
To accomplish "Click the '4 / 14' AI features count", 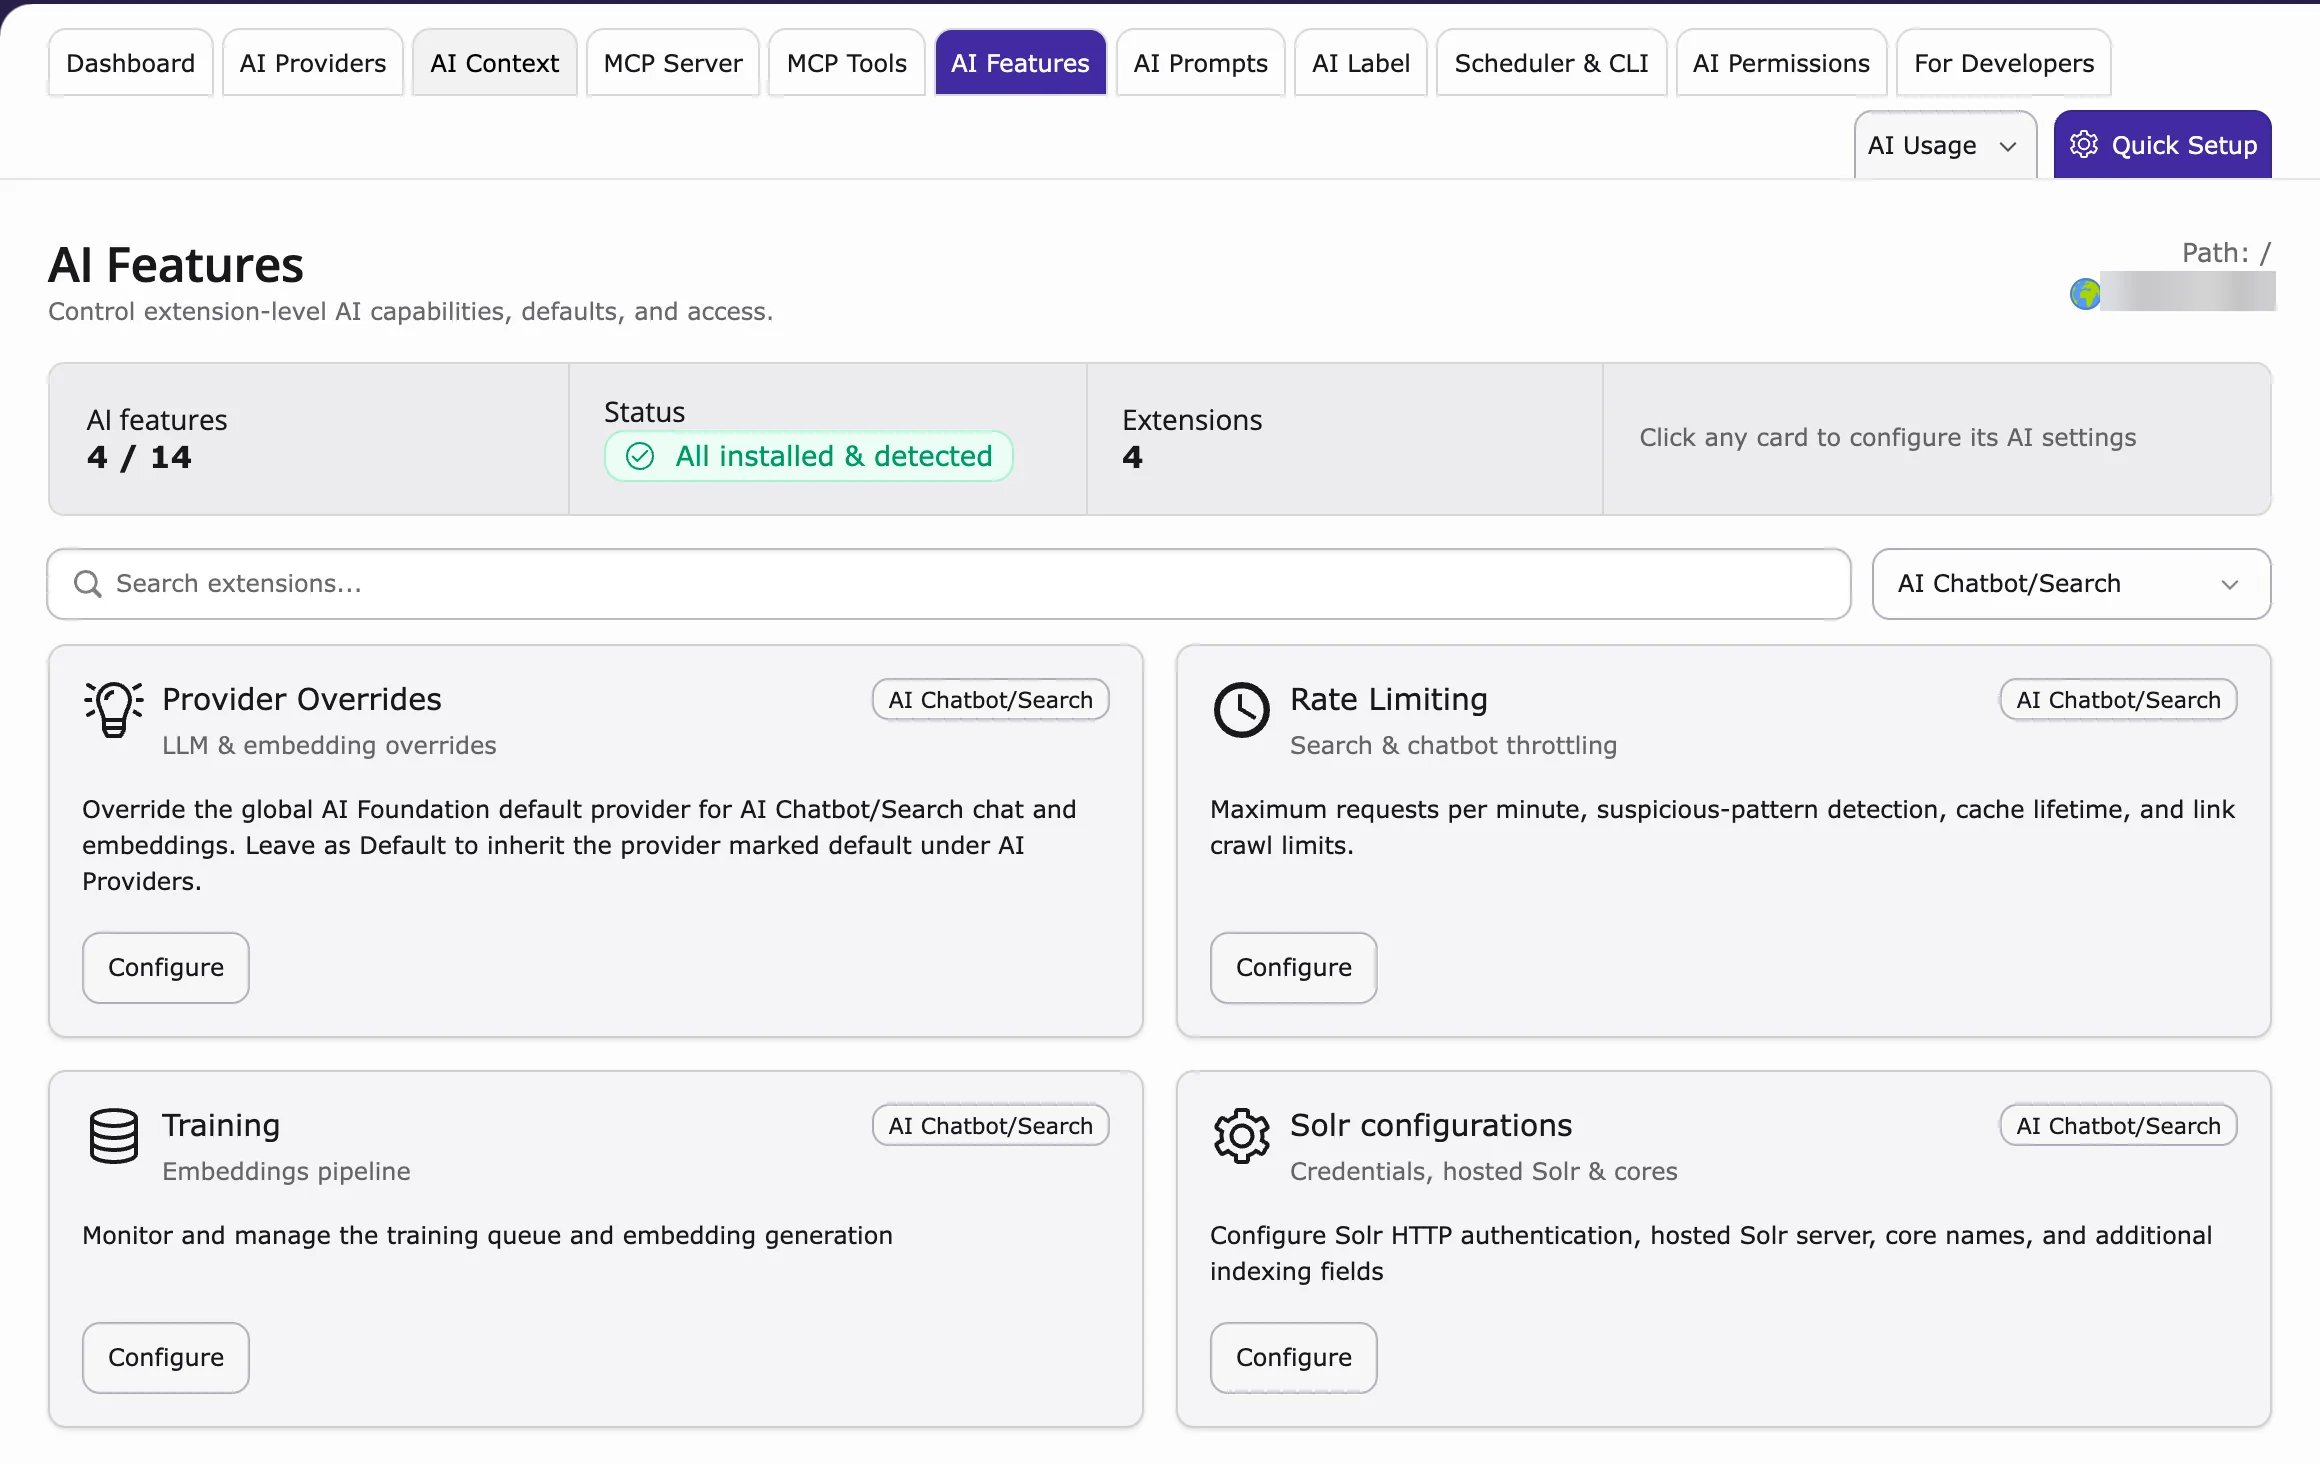I will 139,457.
